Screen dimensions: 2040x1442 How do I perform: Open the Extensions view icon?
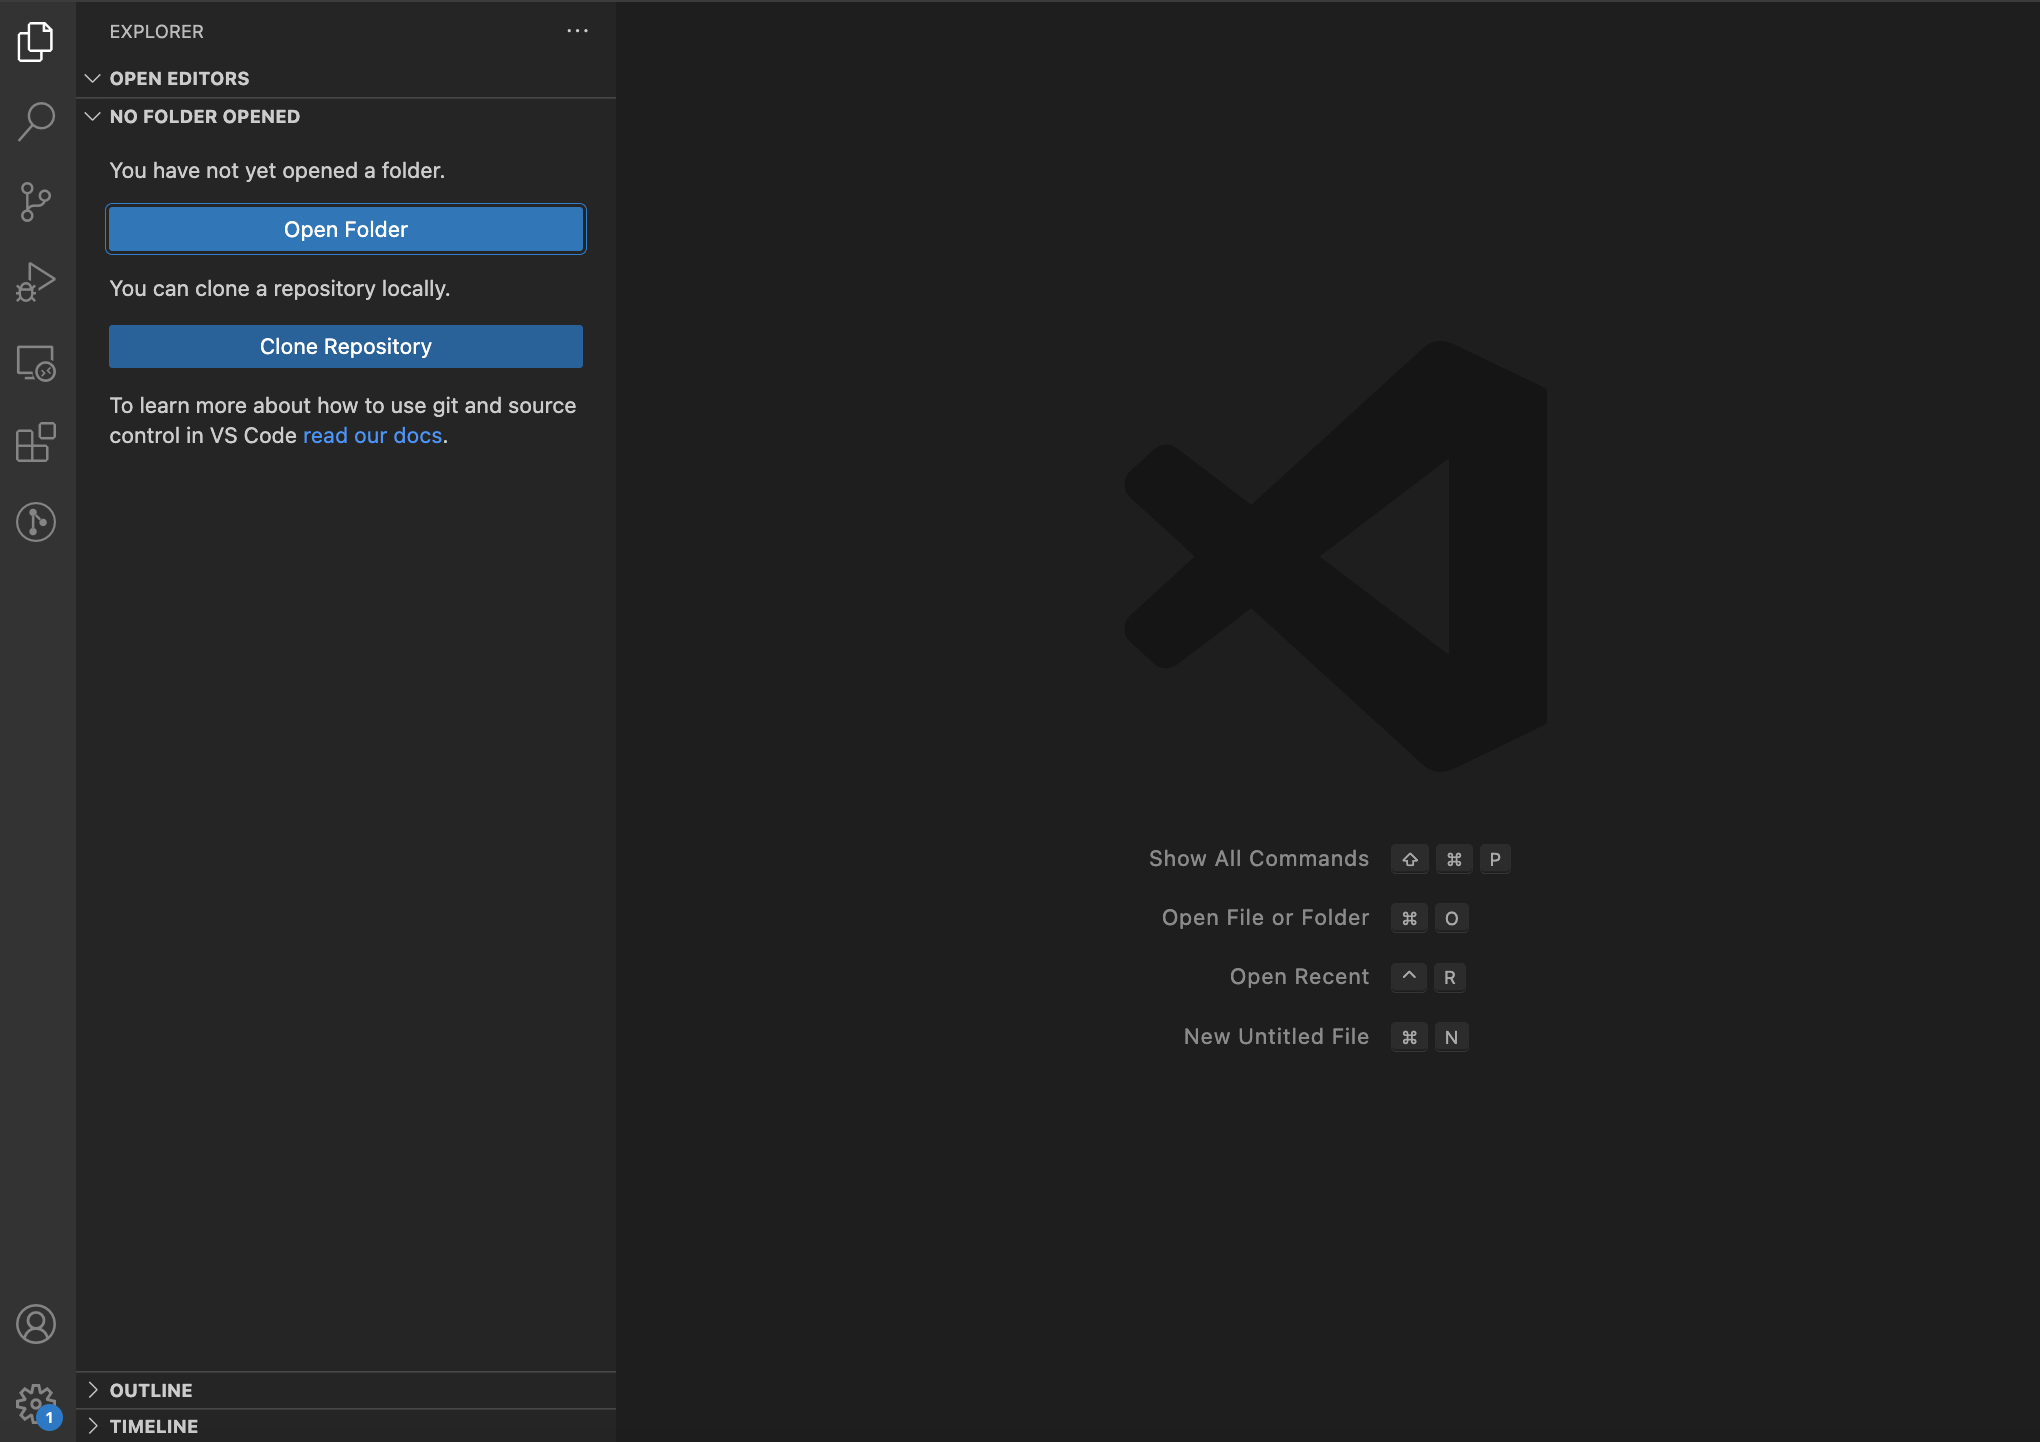tap(36, 442)
